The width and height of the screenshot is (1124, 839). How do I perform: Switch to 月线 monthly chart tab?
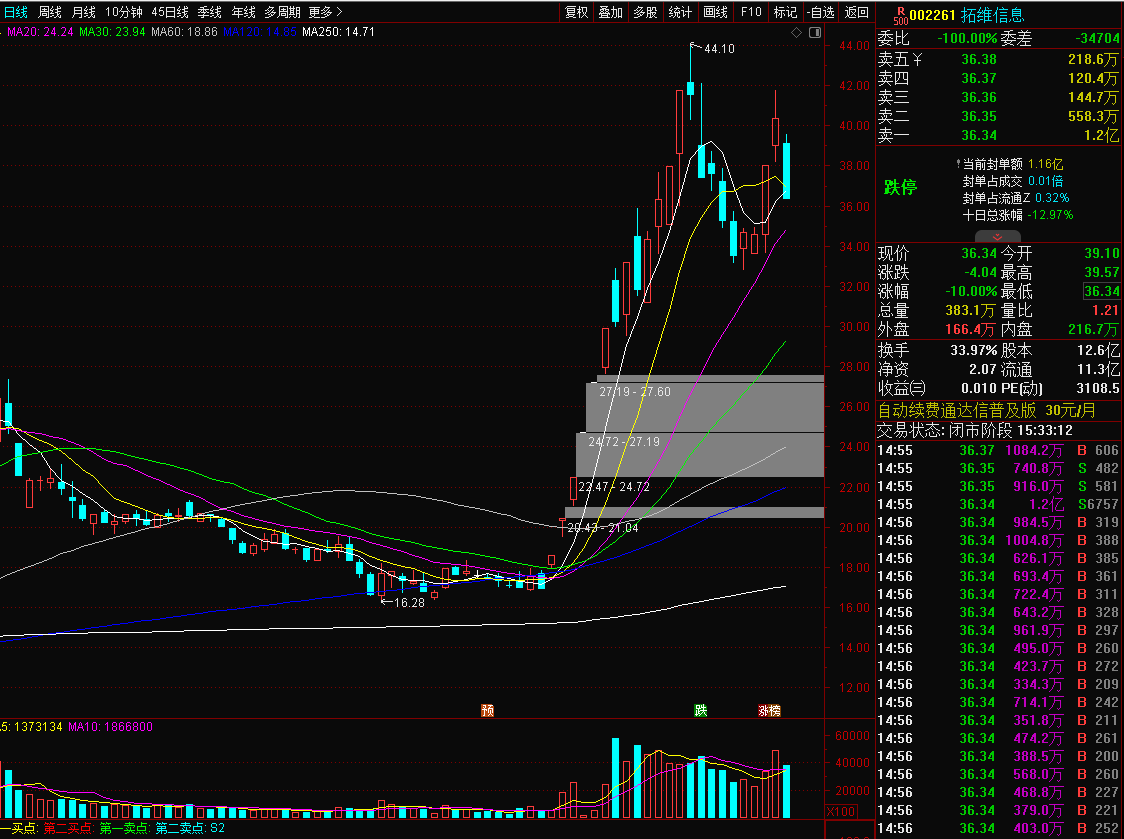coord(84,12)
